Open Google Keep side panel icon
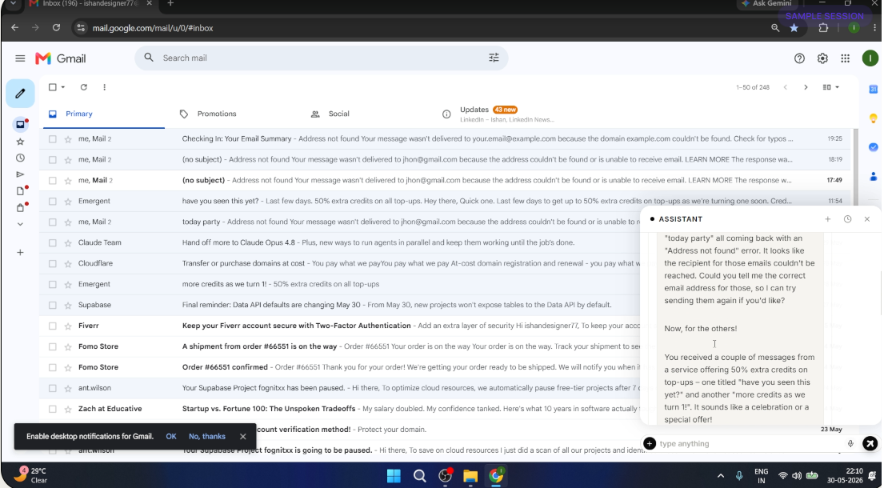The width and height of the screenshot is (882, 488). (873, 118)
